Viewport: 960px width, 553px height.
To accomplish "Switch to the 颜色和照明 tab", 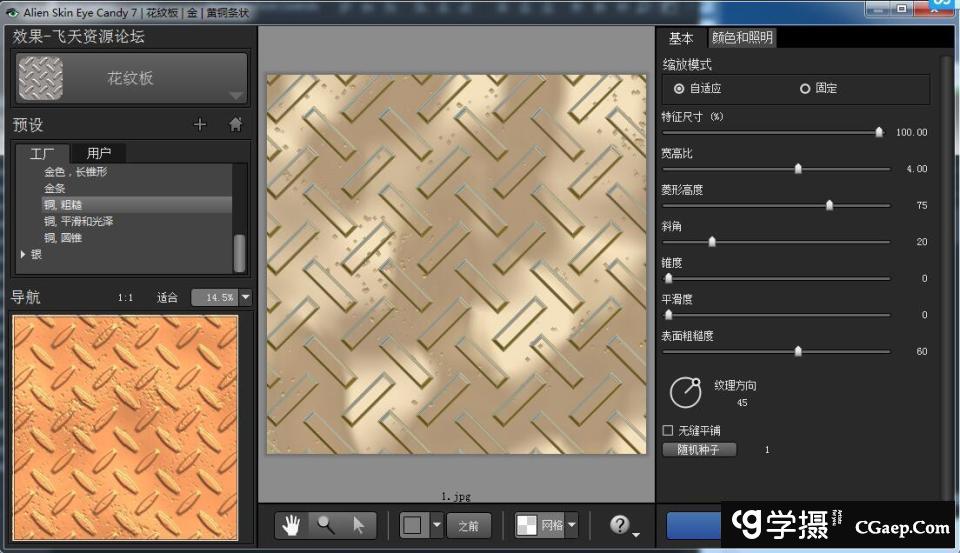I will (x=741, y=38).
